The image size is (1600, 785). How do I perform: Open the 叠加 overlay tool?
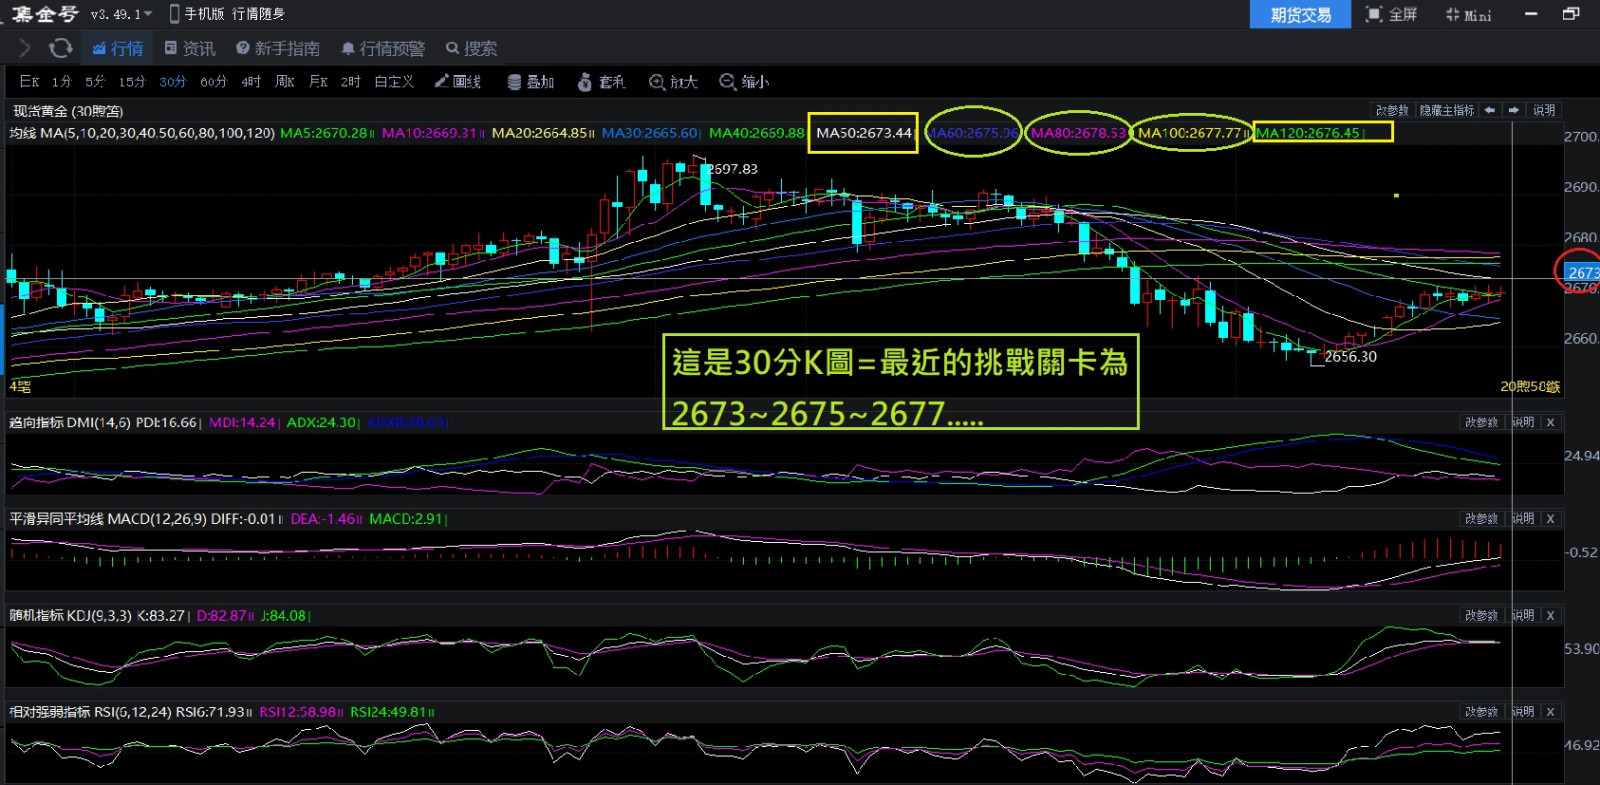[531, 82]
